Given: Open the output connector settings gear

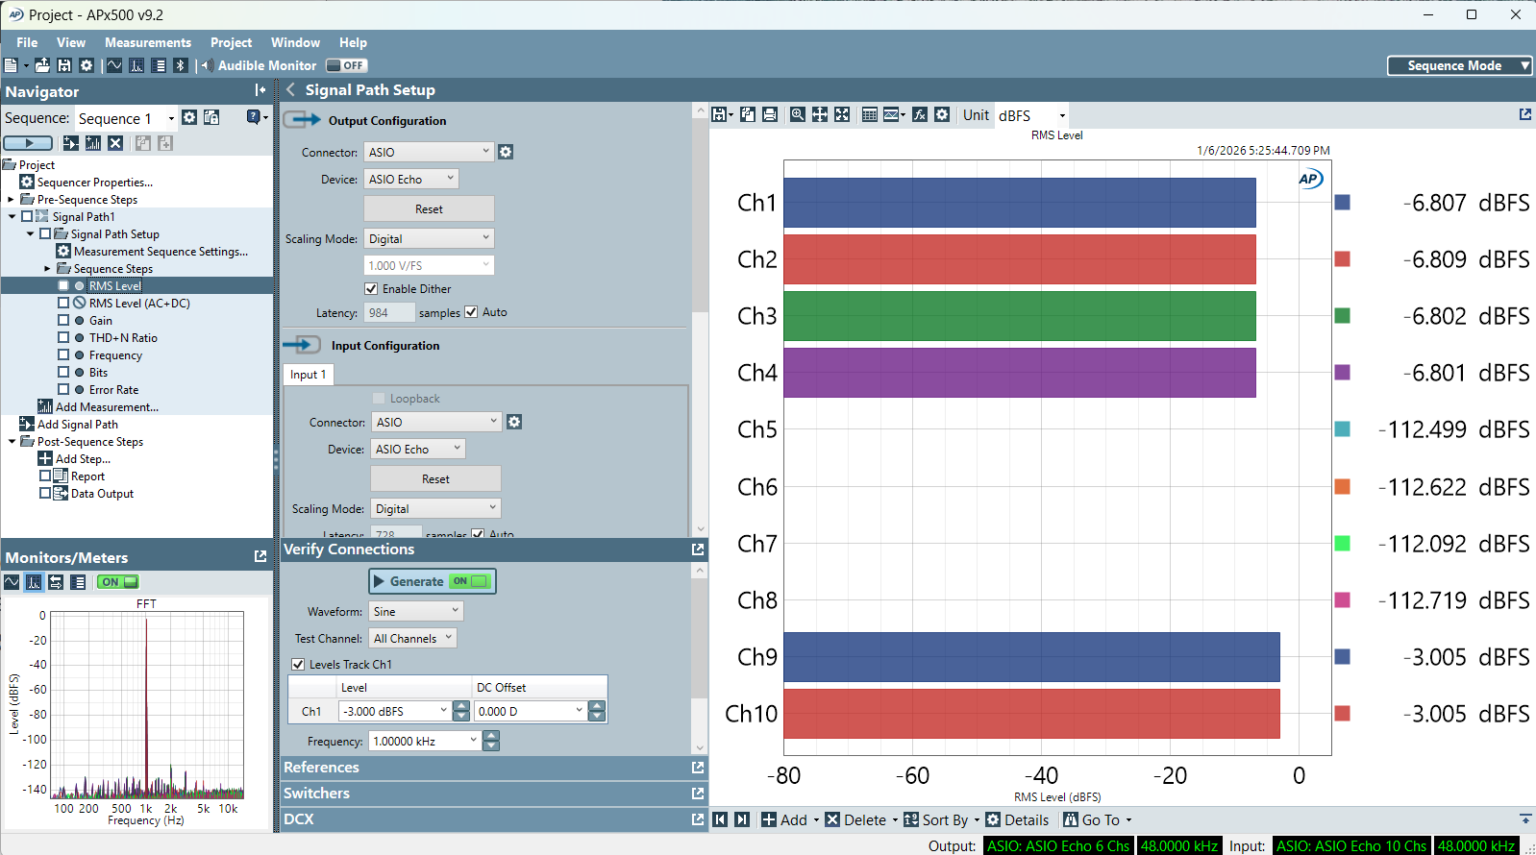Looking at the screenshot, I should [x=506, y=152].
